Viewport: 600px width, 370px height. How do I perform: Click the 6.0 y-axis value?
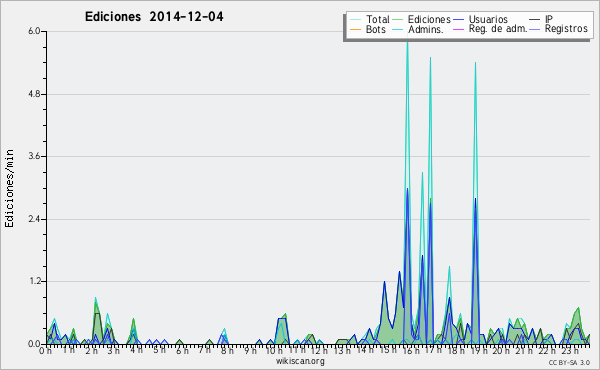34,31
